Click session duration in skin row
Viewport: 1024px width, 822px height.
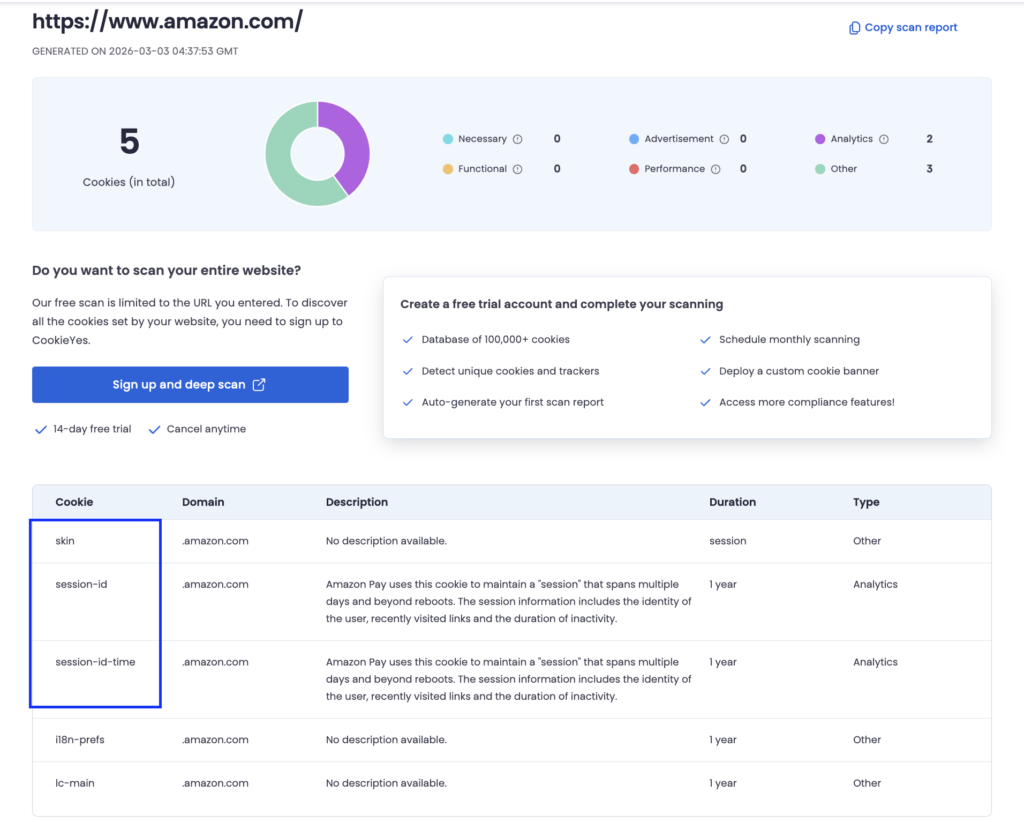coord(728,541)
